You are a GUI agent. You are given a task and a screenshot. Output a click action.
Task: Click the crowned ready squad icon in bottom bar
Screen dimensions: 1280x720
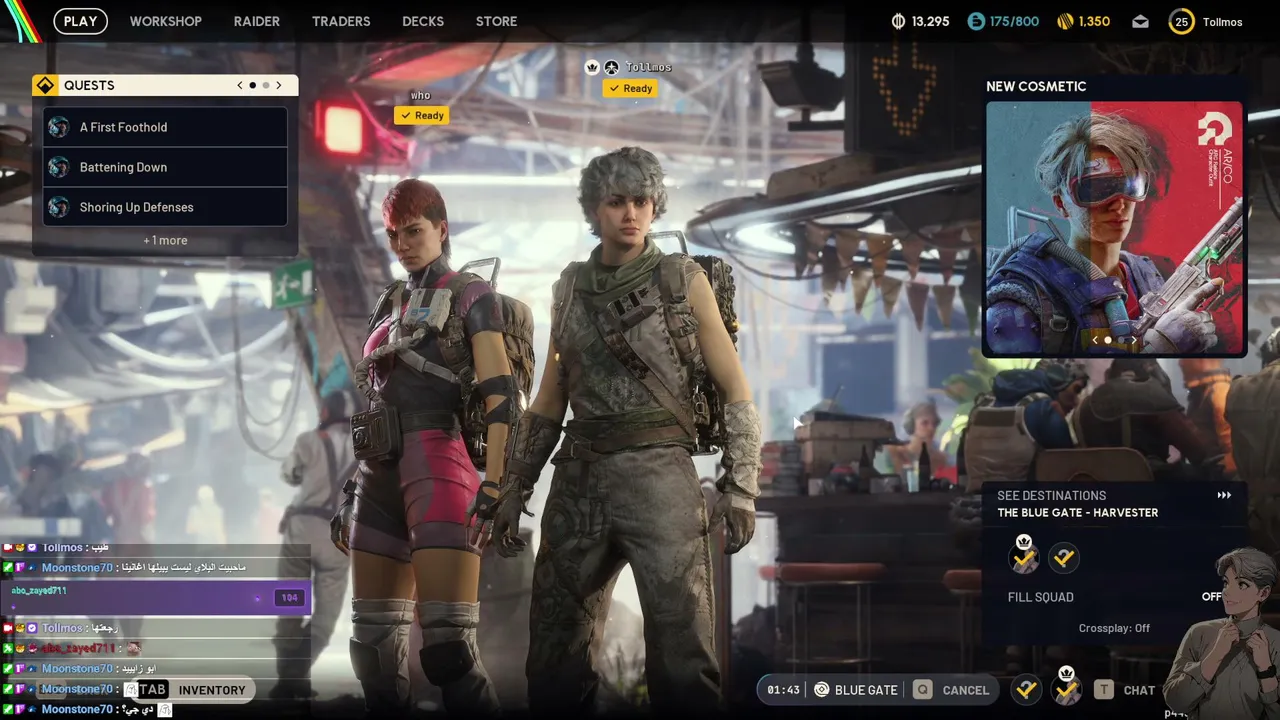pyautogui.click(x=1067, y=687)
